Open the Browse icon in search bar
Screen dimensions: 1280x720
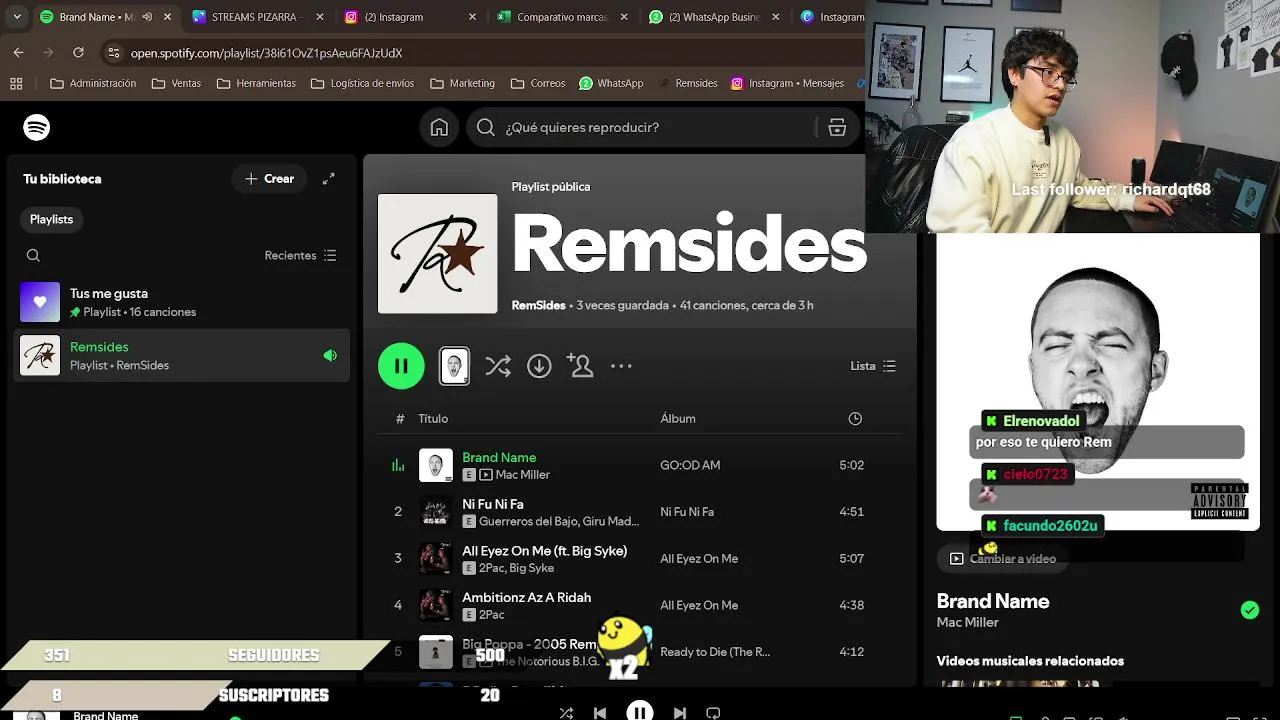pyautogui.click(x=837, y=127)
